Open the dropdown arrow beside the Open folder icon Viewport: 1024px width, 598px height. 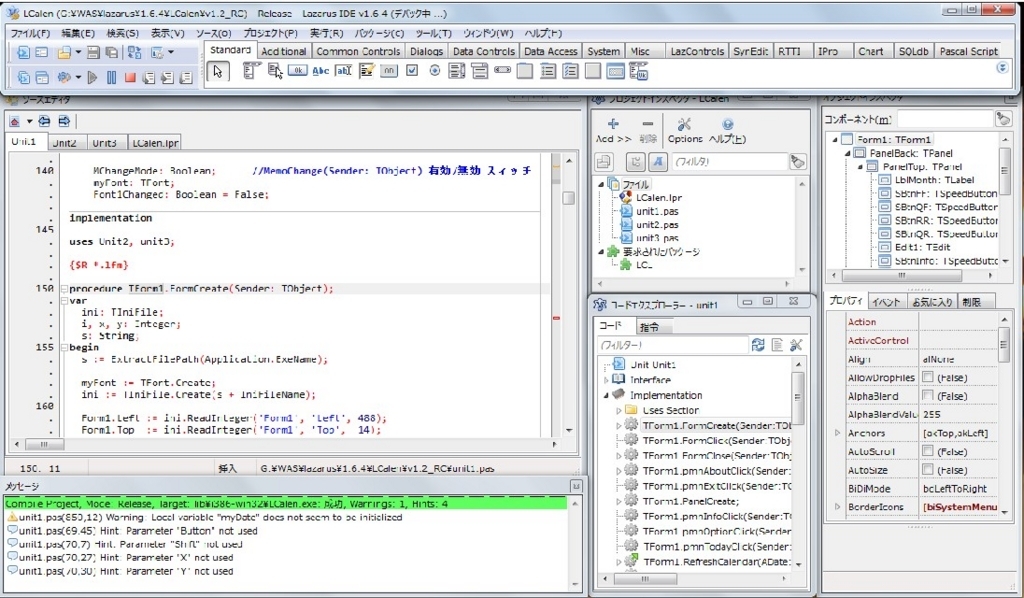point(78,52)
